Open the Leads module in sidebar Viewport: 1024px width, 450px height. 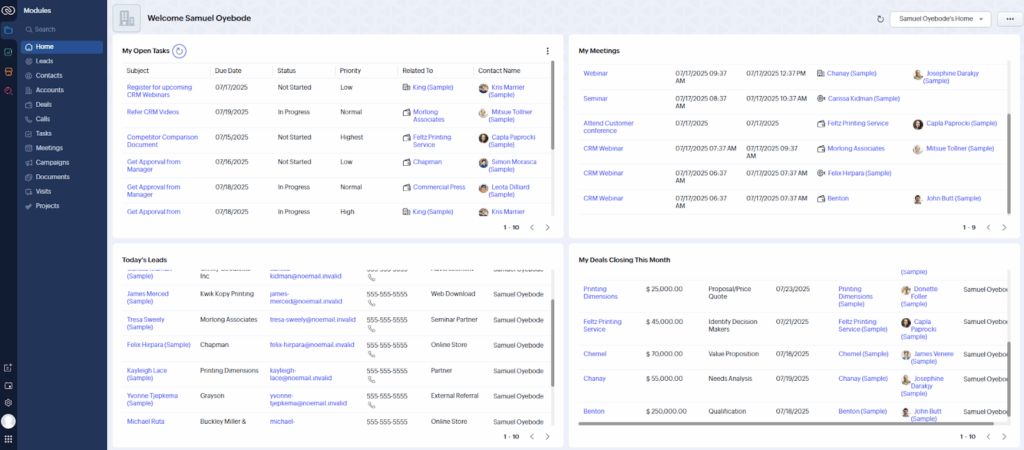44,61
